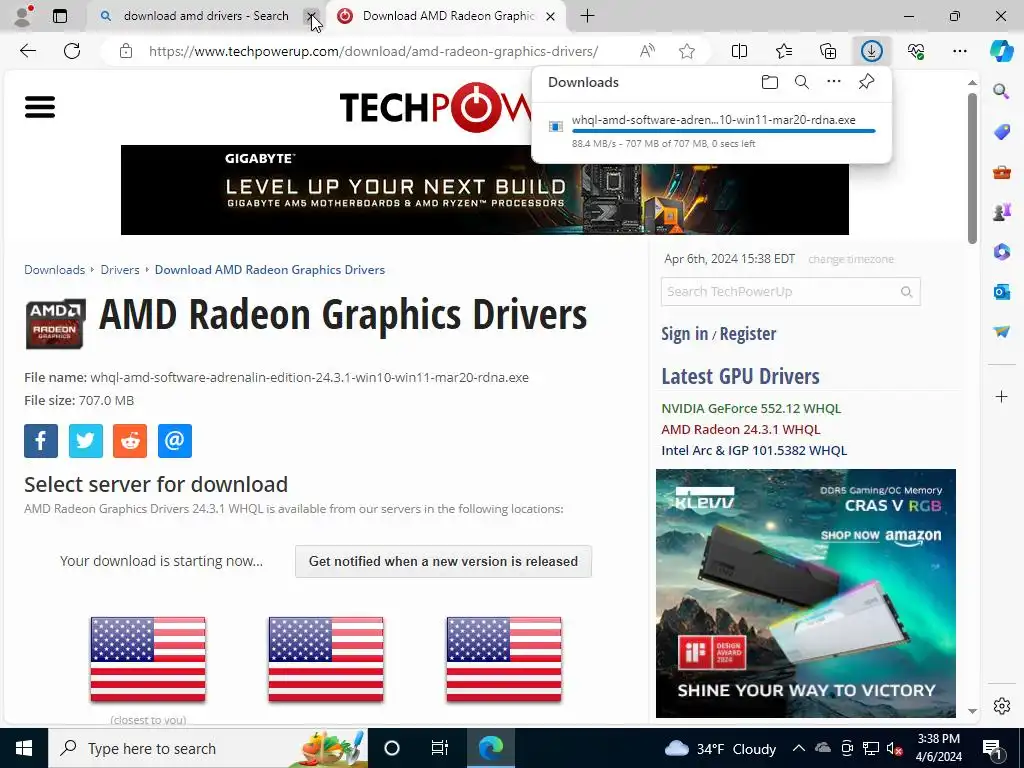
Task: Add a new sidebar app
Action: [1001, 396]
